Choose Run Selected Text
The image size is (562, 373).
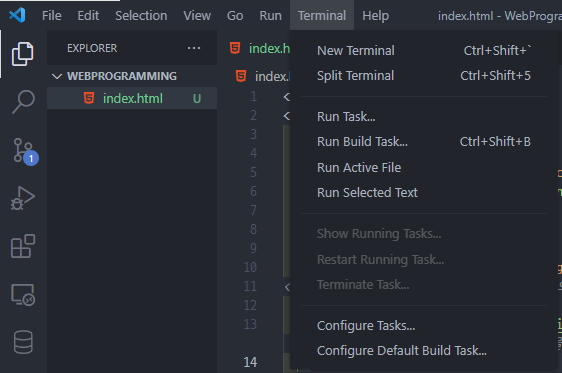click(424, 192)
